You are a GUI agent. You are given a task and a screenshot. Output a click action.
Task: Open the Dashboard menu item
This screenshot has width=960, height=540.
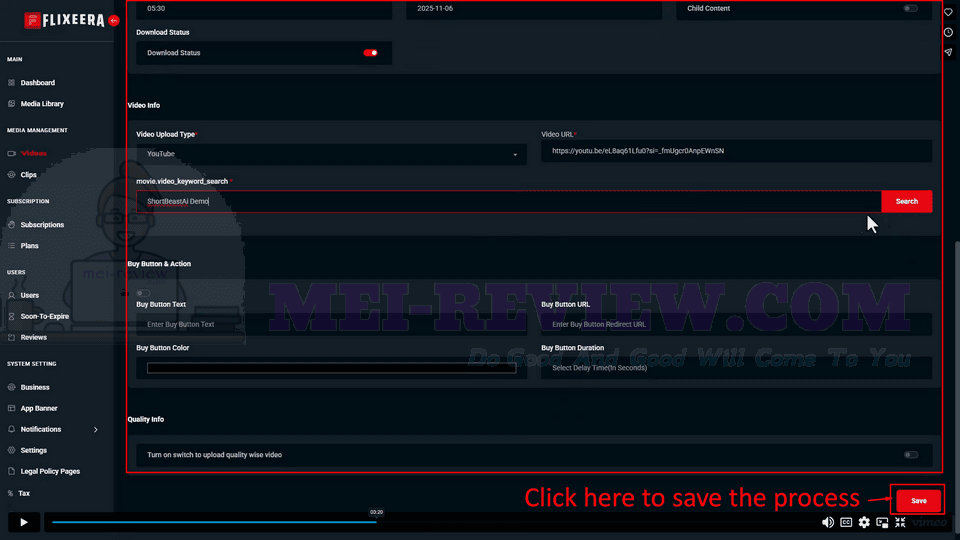coord(37,83)
